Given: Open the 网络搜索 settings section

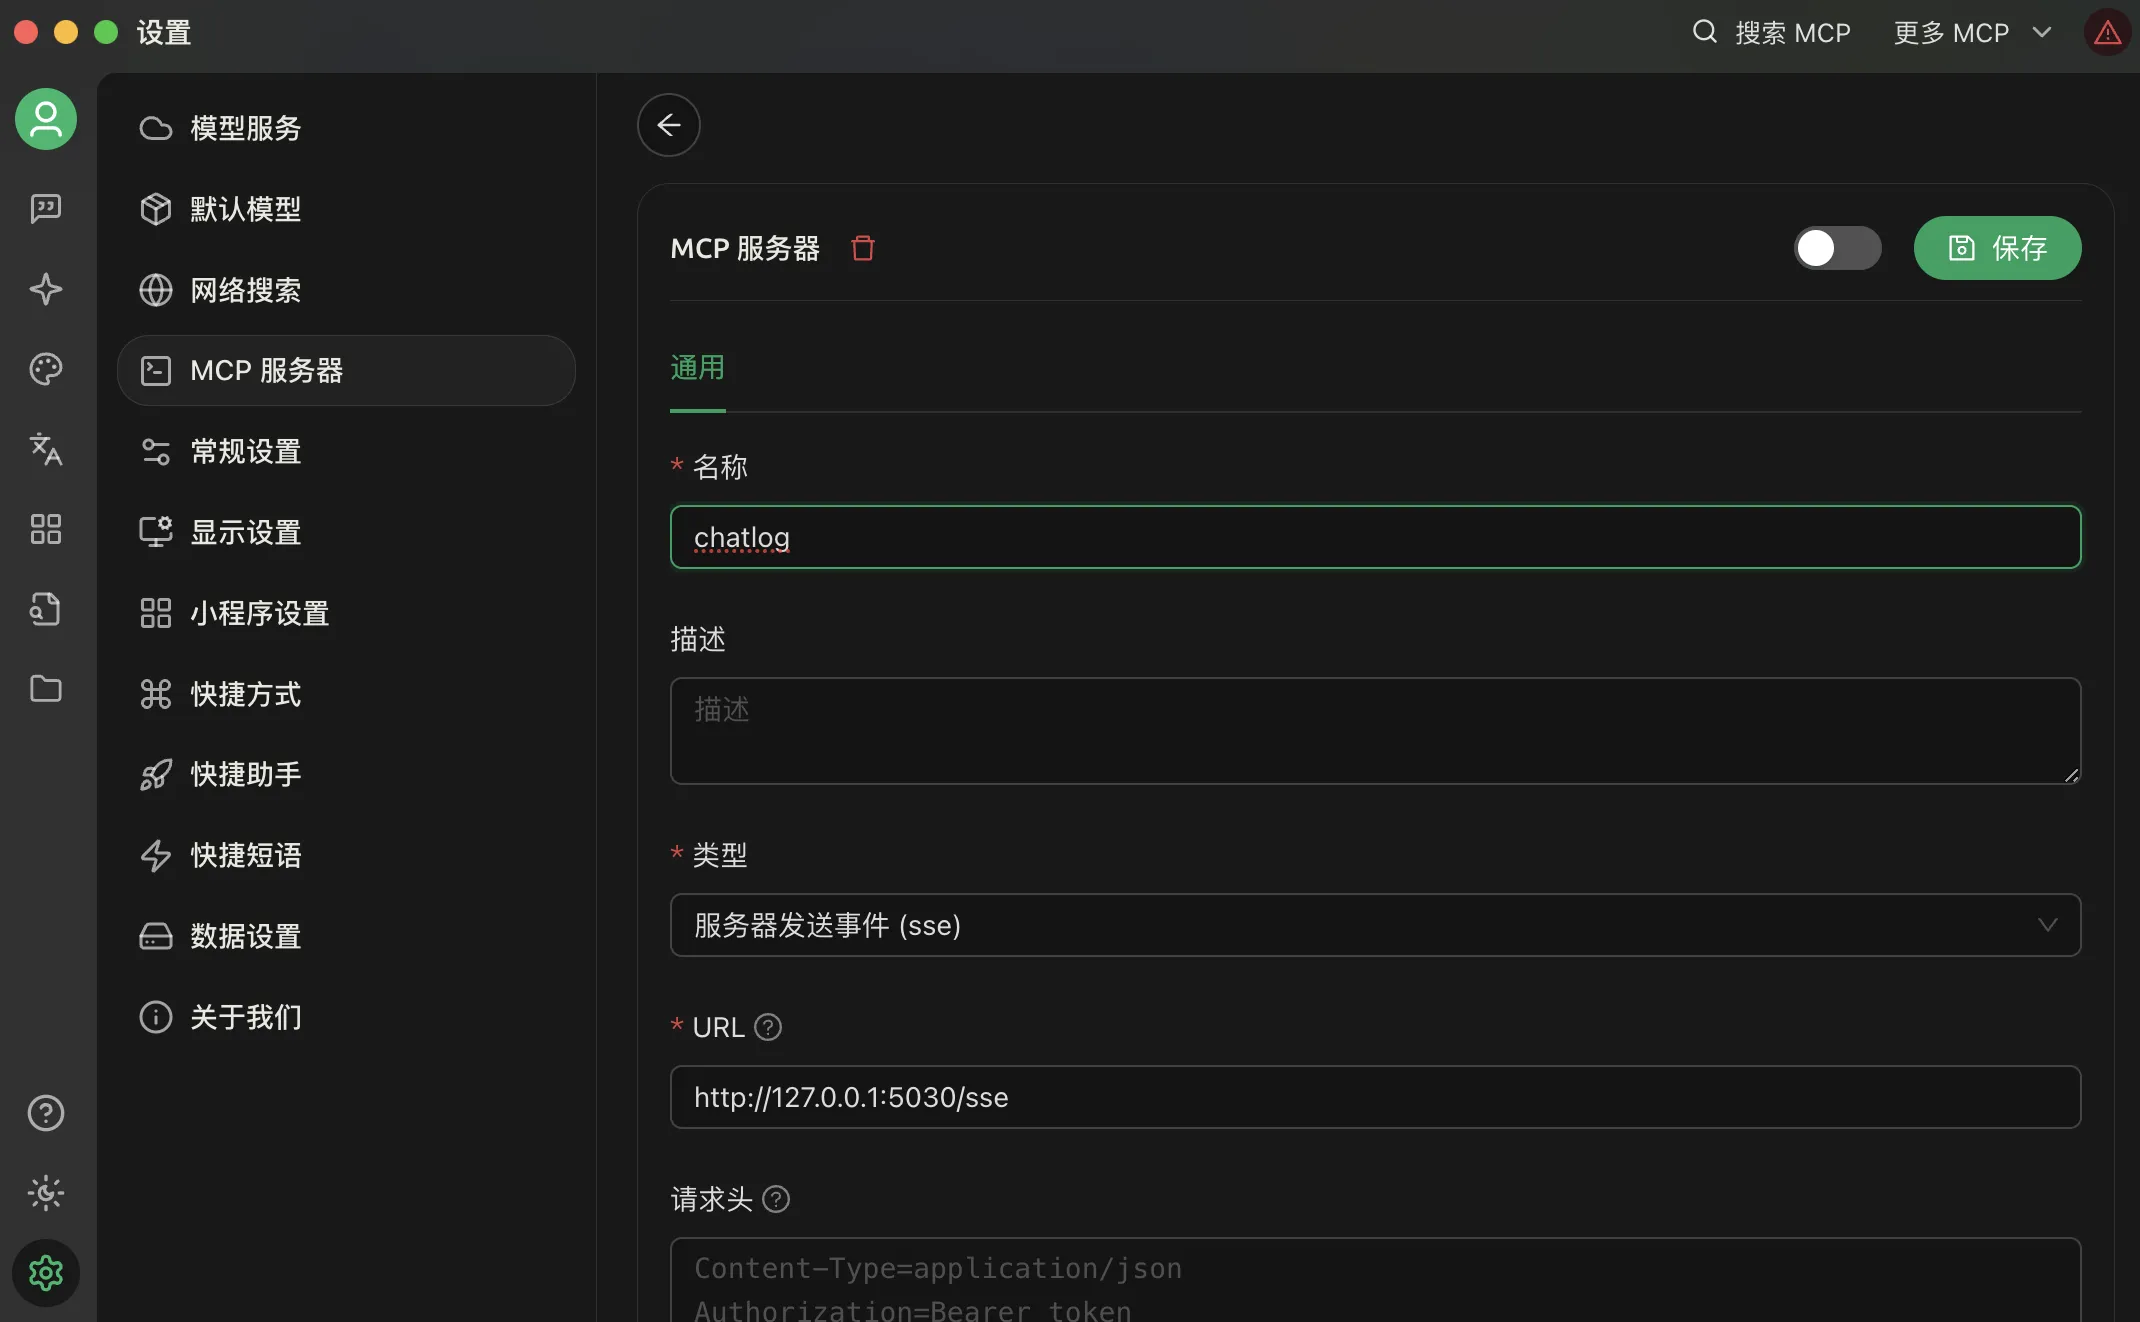Looking at the screenshot, I should [246, 289].
